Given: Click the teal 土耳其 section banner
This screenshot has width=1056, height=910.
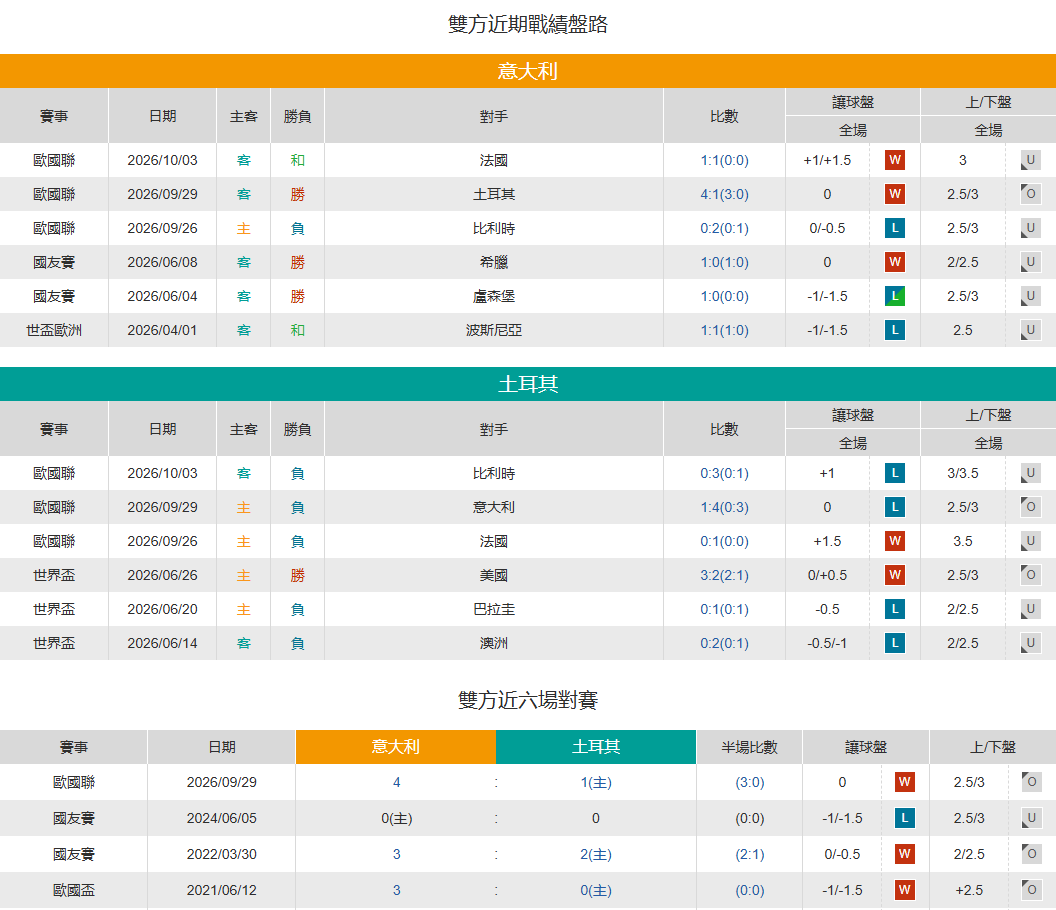Looking at the screenshot, I should pyautogui.click(x=528, y=384).
